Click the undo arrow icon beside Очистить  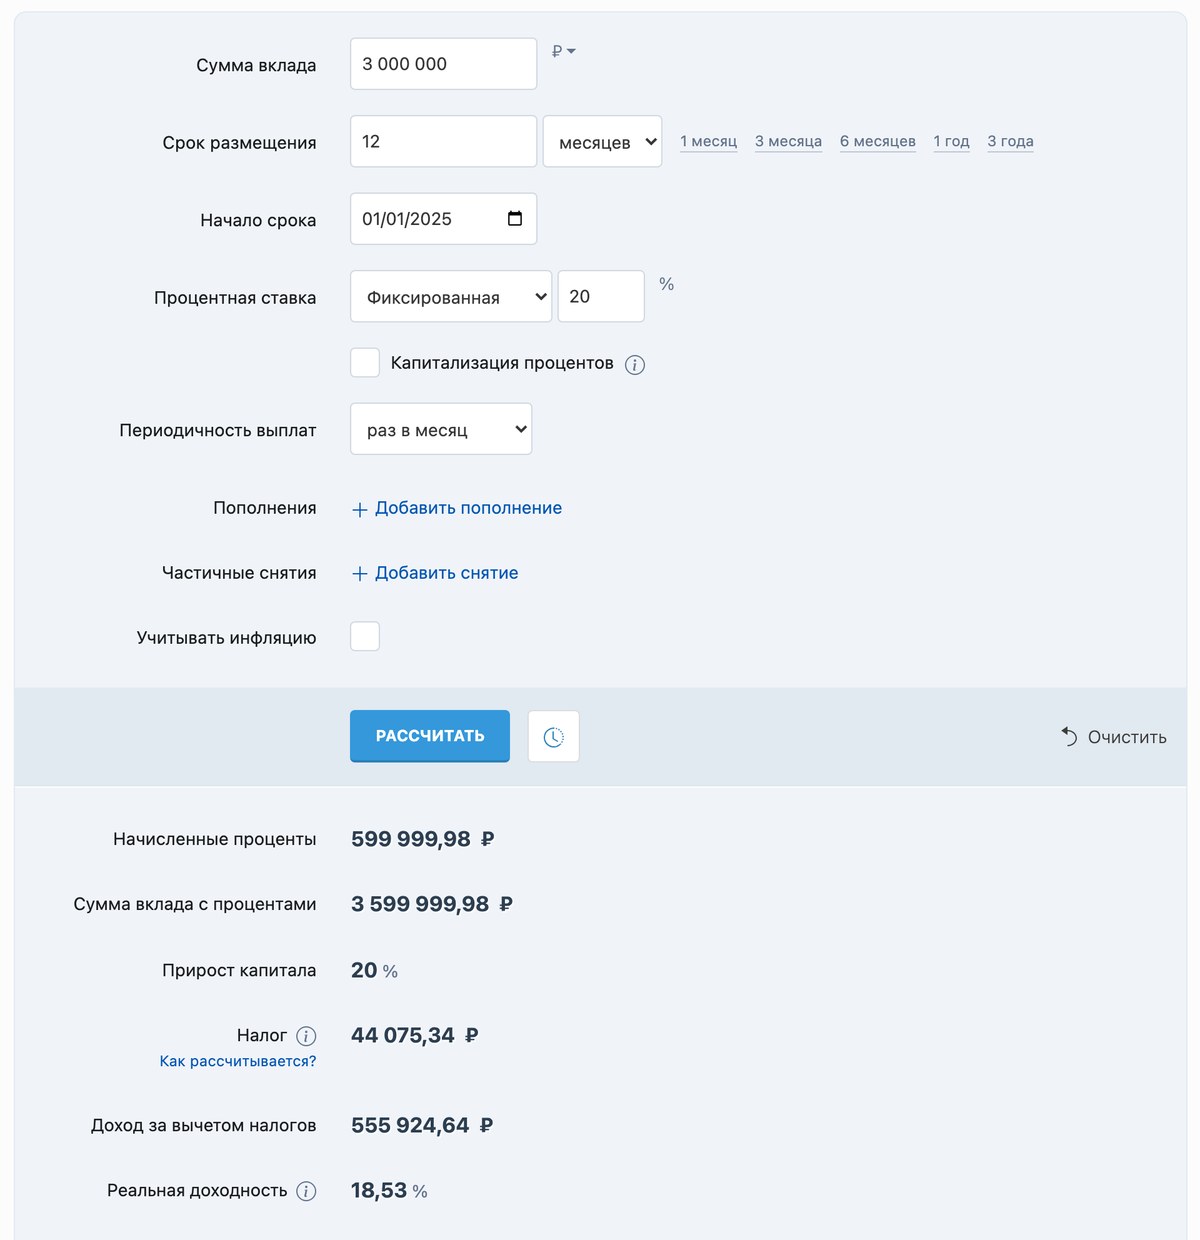(x=1069, y=736)
